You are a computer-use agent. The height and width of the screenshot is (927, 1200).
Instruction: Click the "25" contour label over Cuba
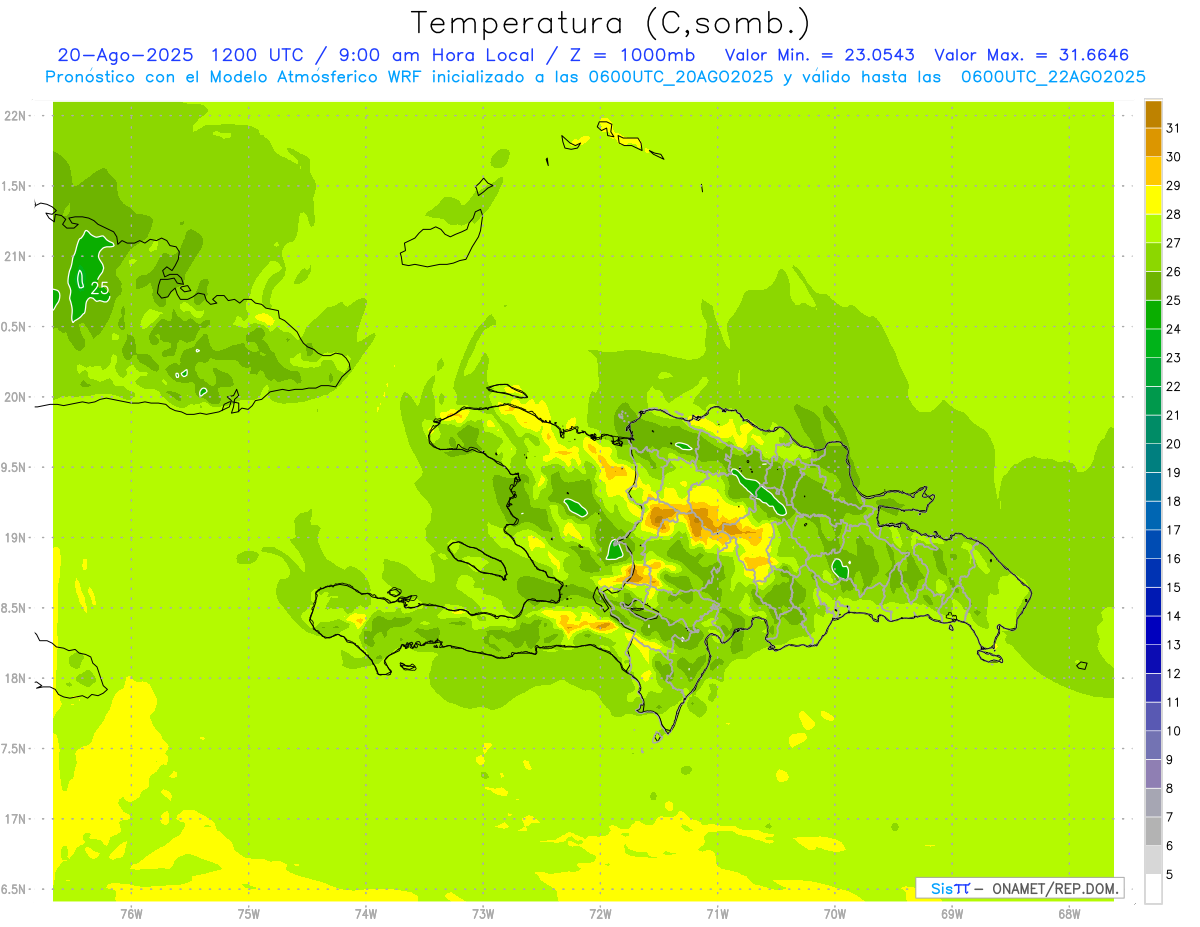point(100,288)
